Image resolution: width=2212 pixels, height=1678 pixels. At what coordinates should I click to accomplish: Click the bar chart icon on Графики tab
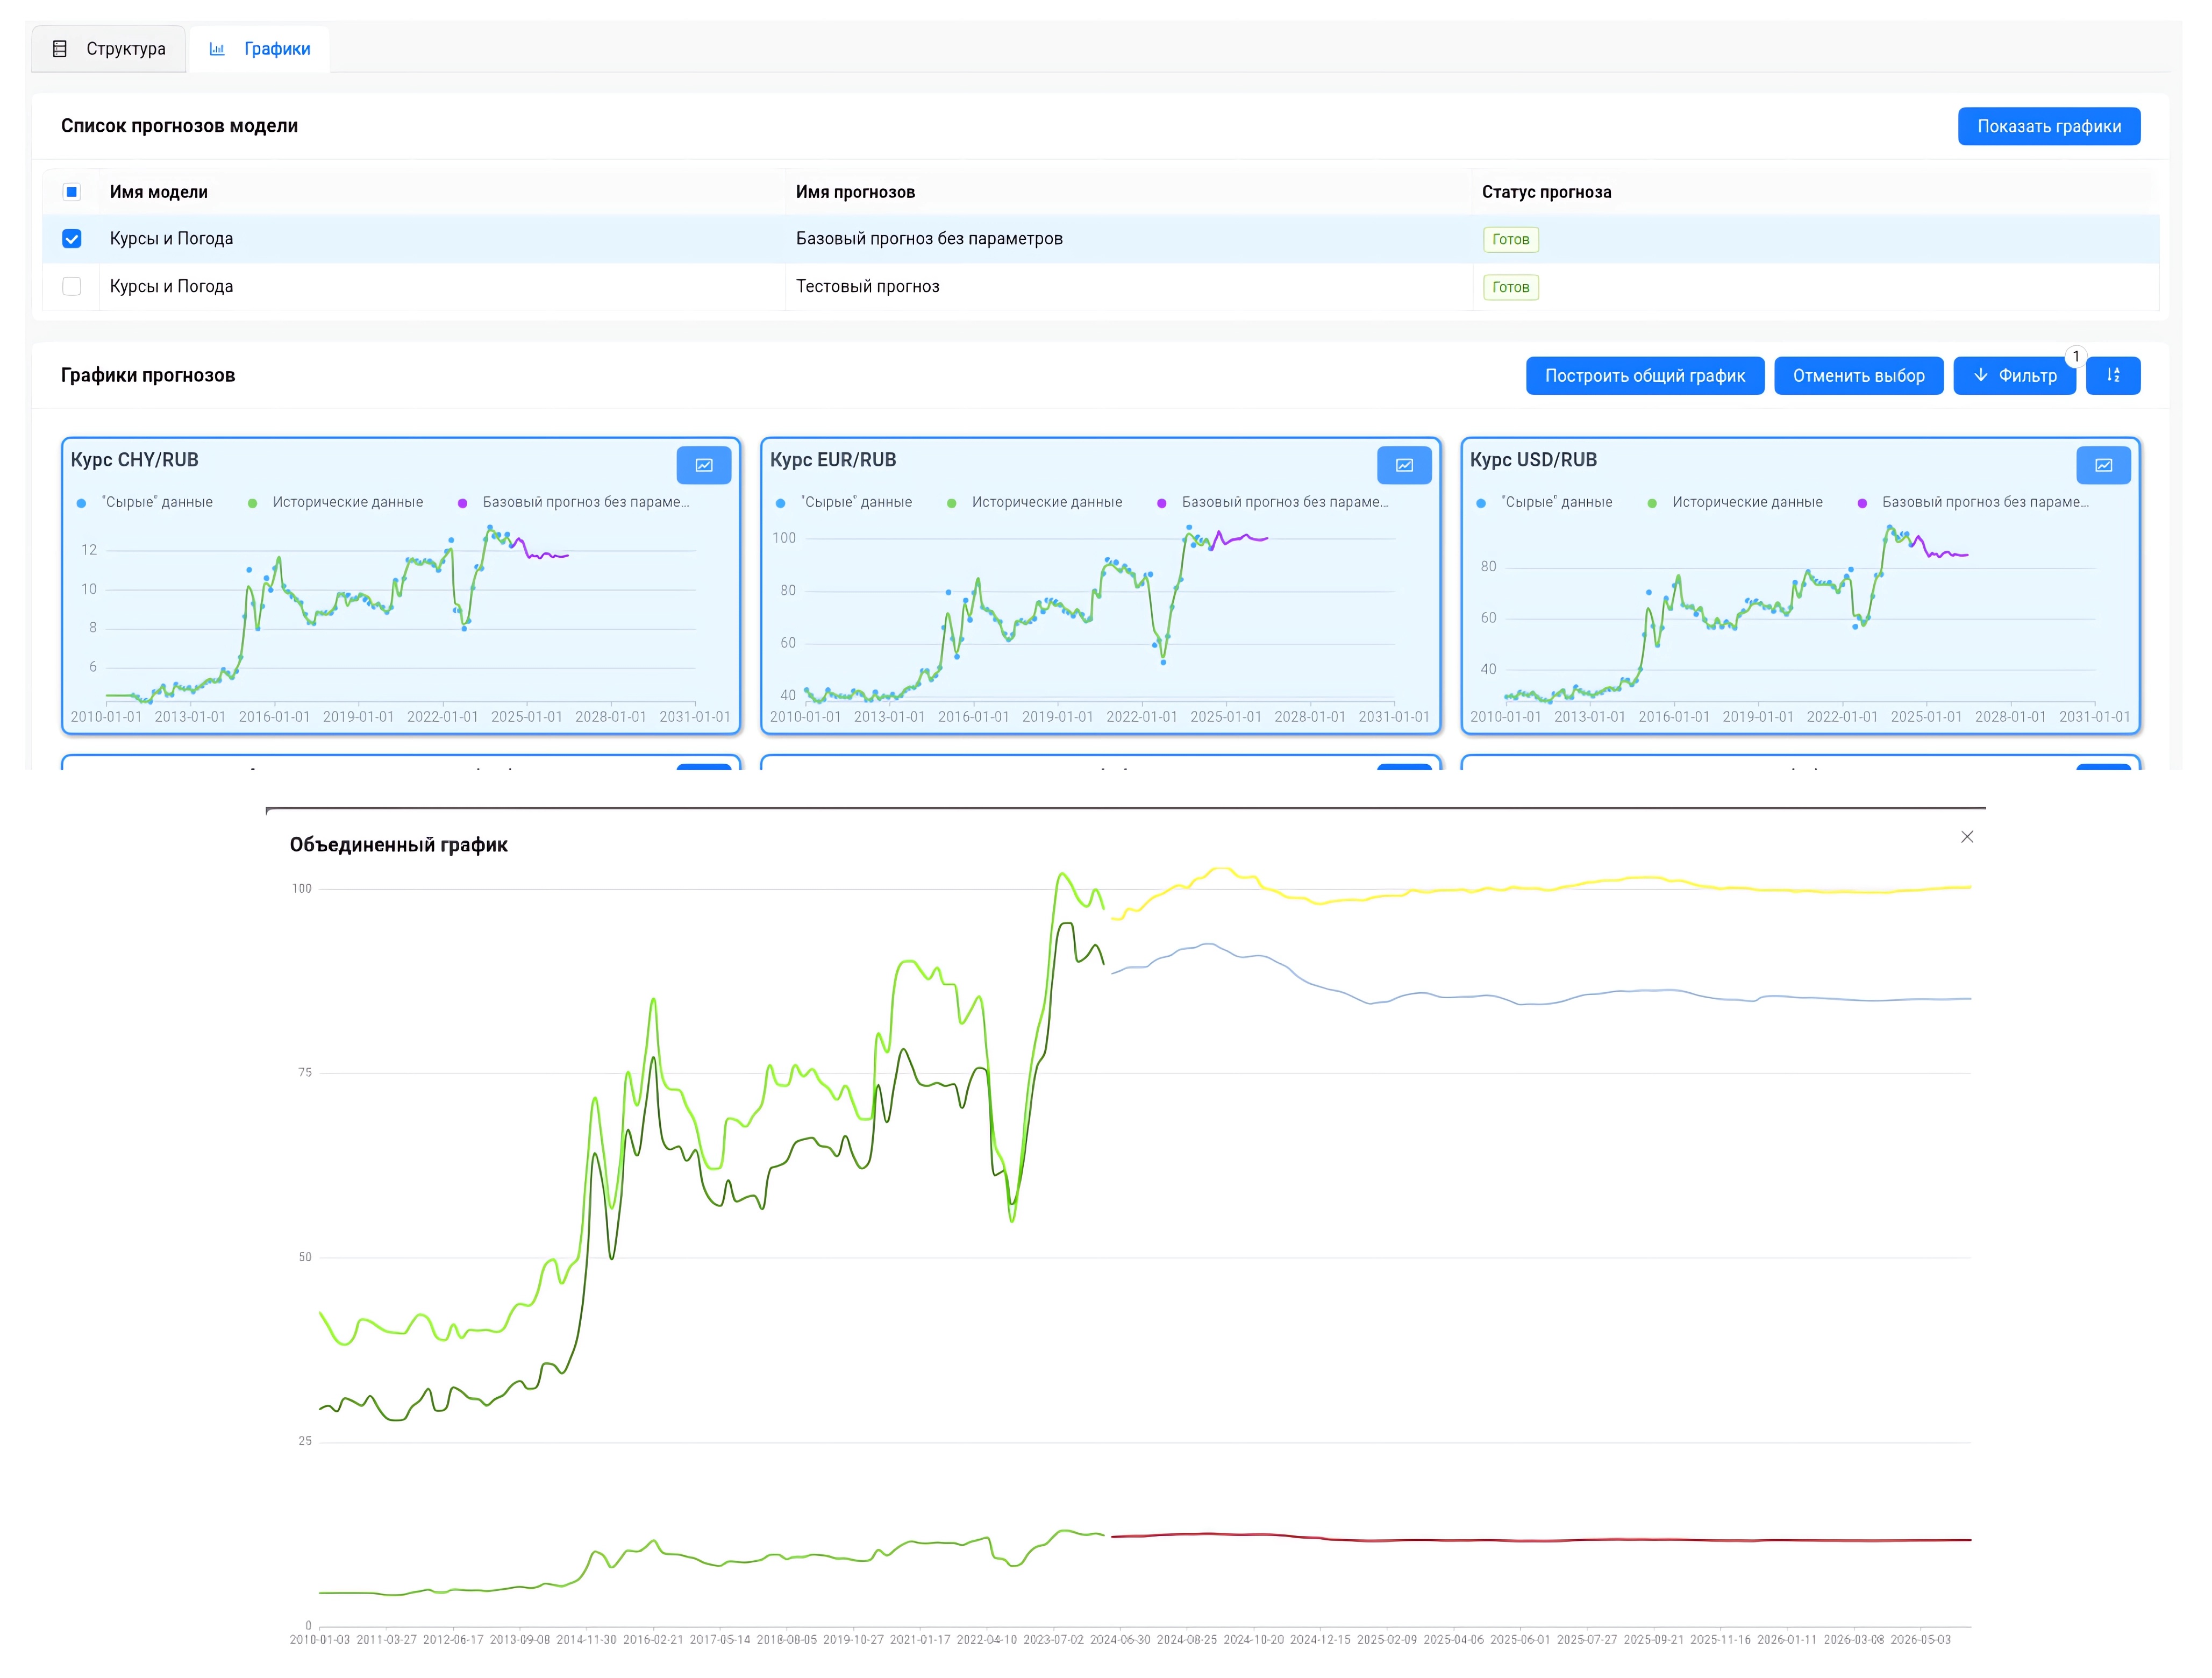point(217,49)
